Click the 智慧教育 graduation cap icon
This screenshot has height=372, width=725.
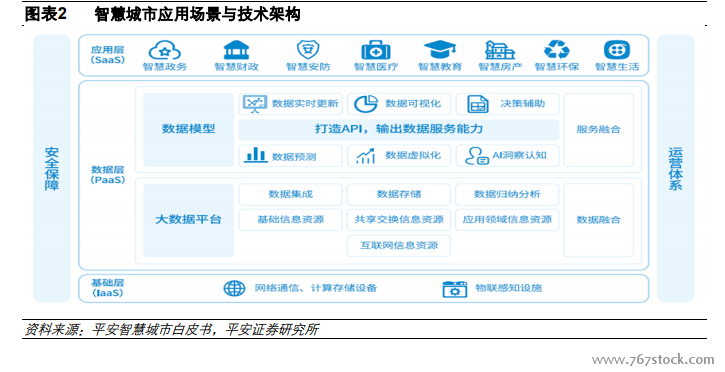440,50
